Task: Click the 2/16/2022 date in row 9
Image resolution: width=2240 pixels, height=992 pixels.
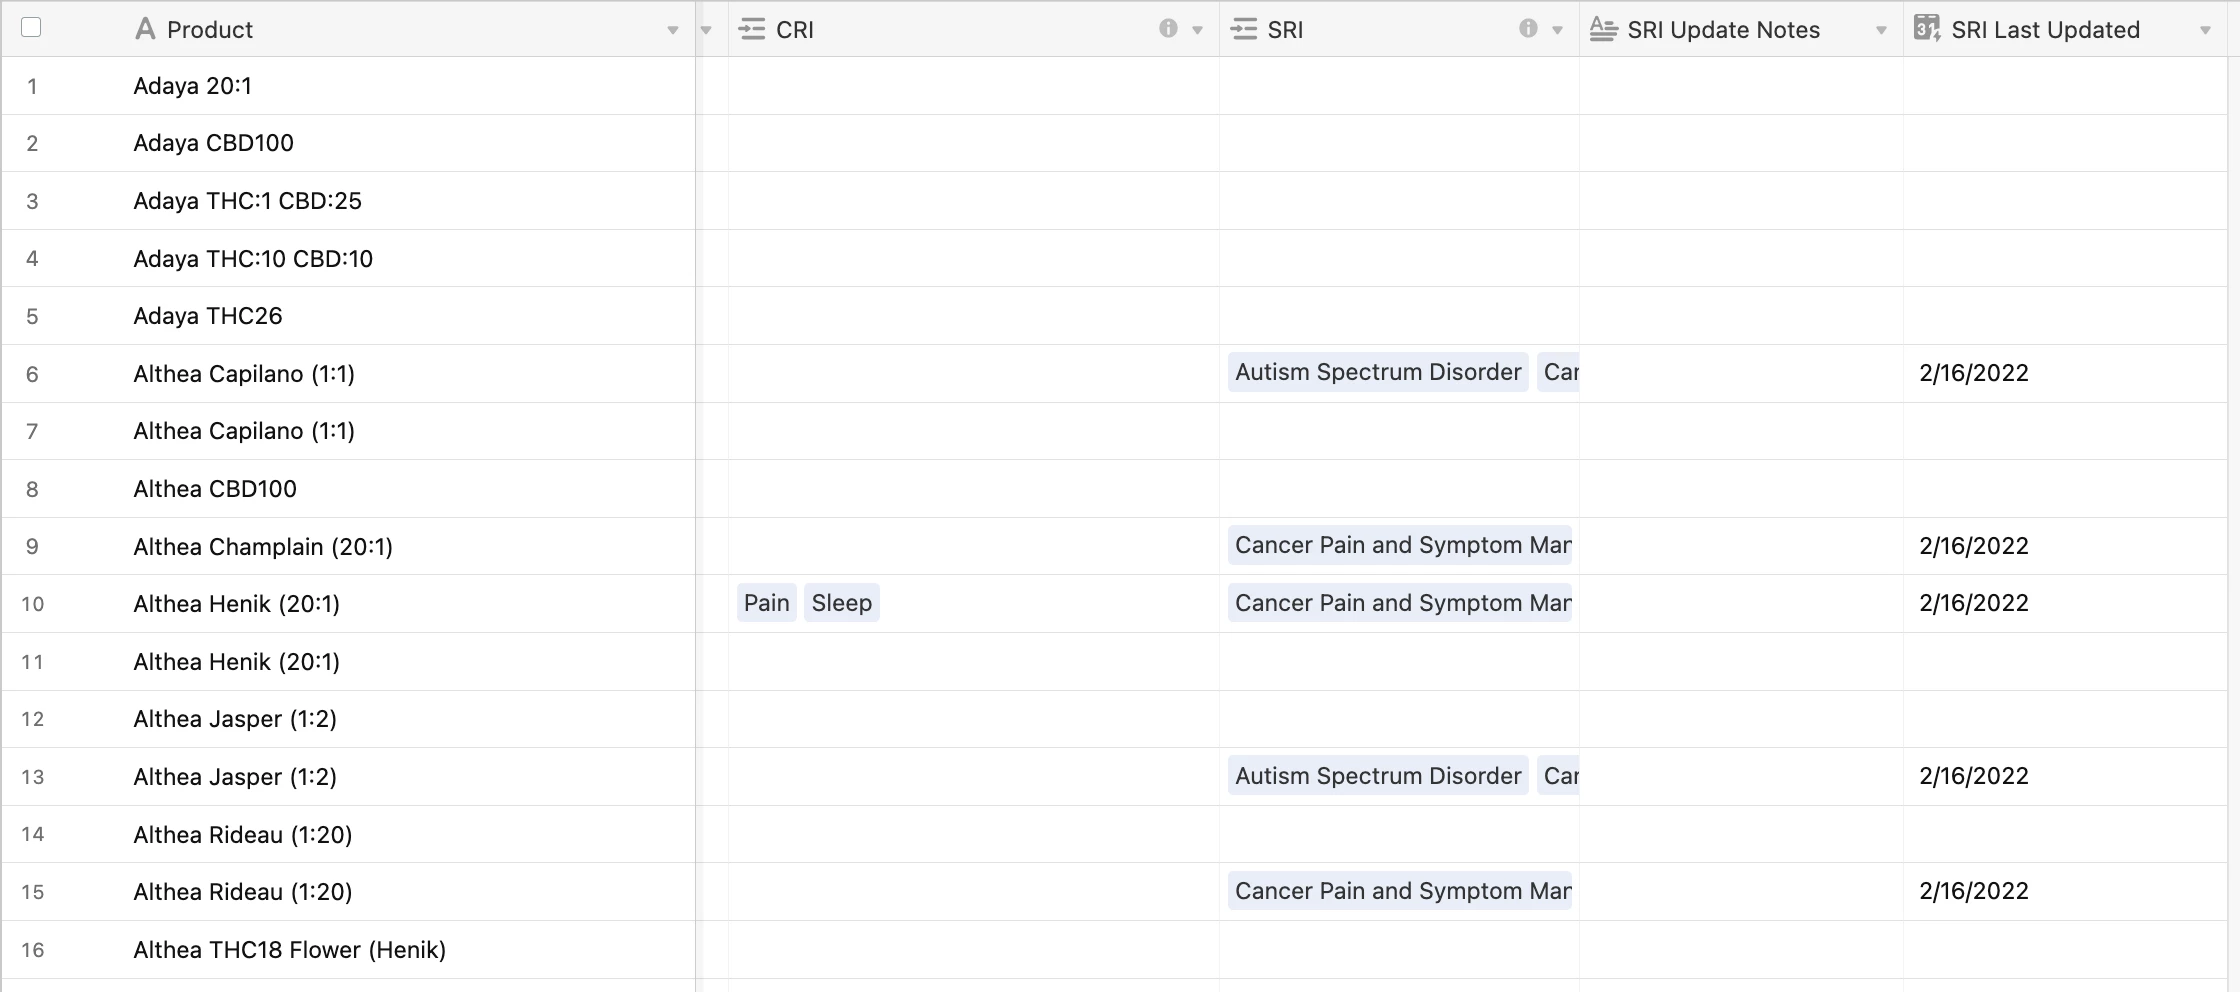Action: [x=1974, y=546]
